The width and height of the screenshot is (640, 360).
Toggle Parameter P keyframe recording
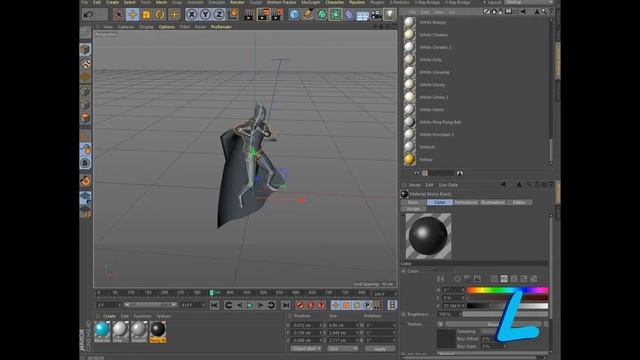(367, 305)
